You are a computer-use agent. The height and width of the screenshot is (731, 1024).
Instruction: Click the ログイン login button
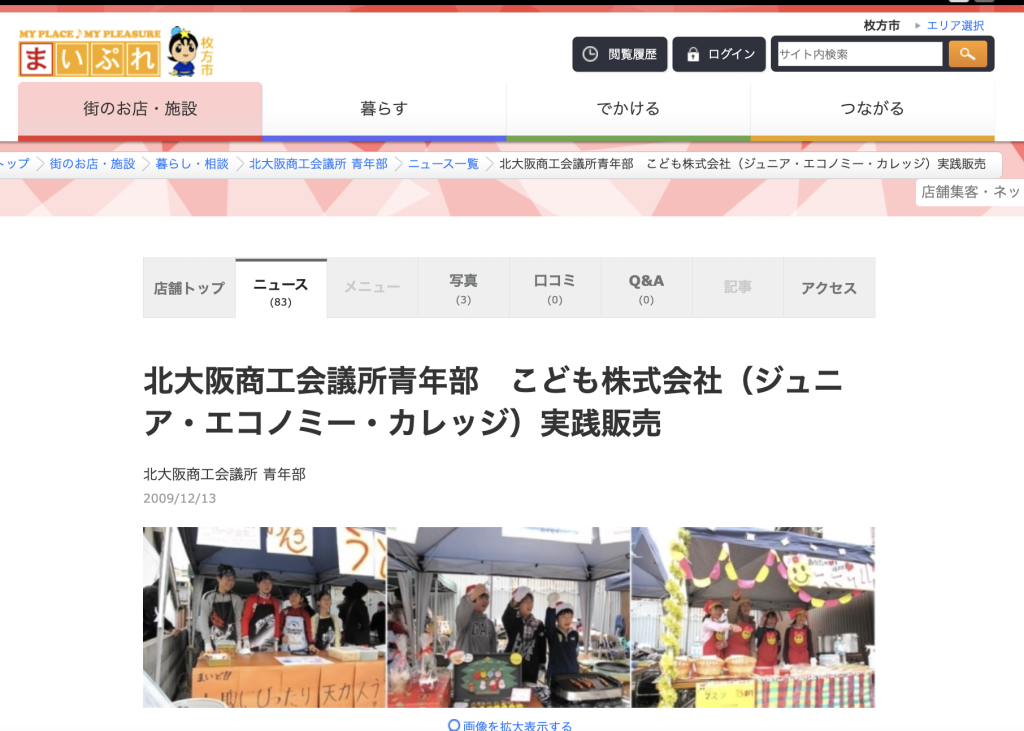[x=719, y=54]
